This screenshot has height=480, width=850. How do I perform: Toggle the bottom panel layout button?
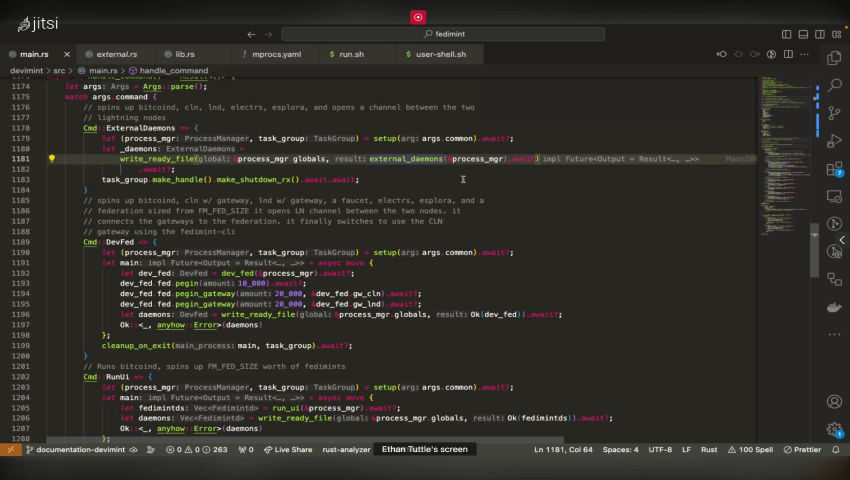pos(802,34)
